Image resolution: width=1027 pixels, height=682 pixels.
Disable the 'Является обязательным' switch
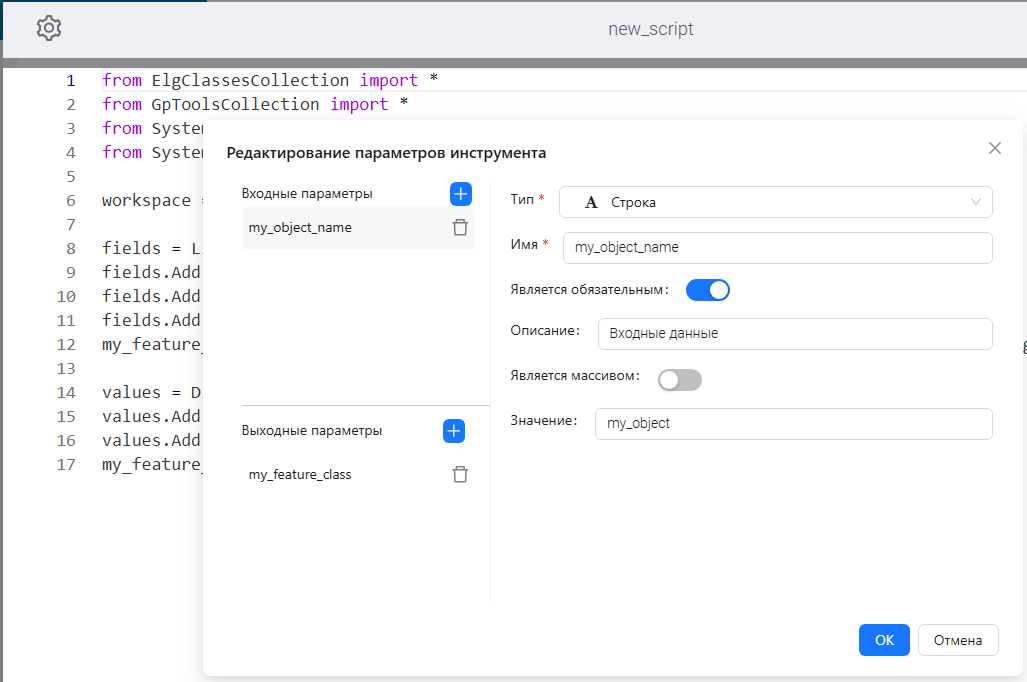click(707, 290)
